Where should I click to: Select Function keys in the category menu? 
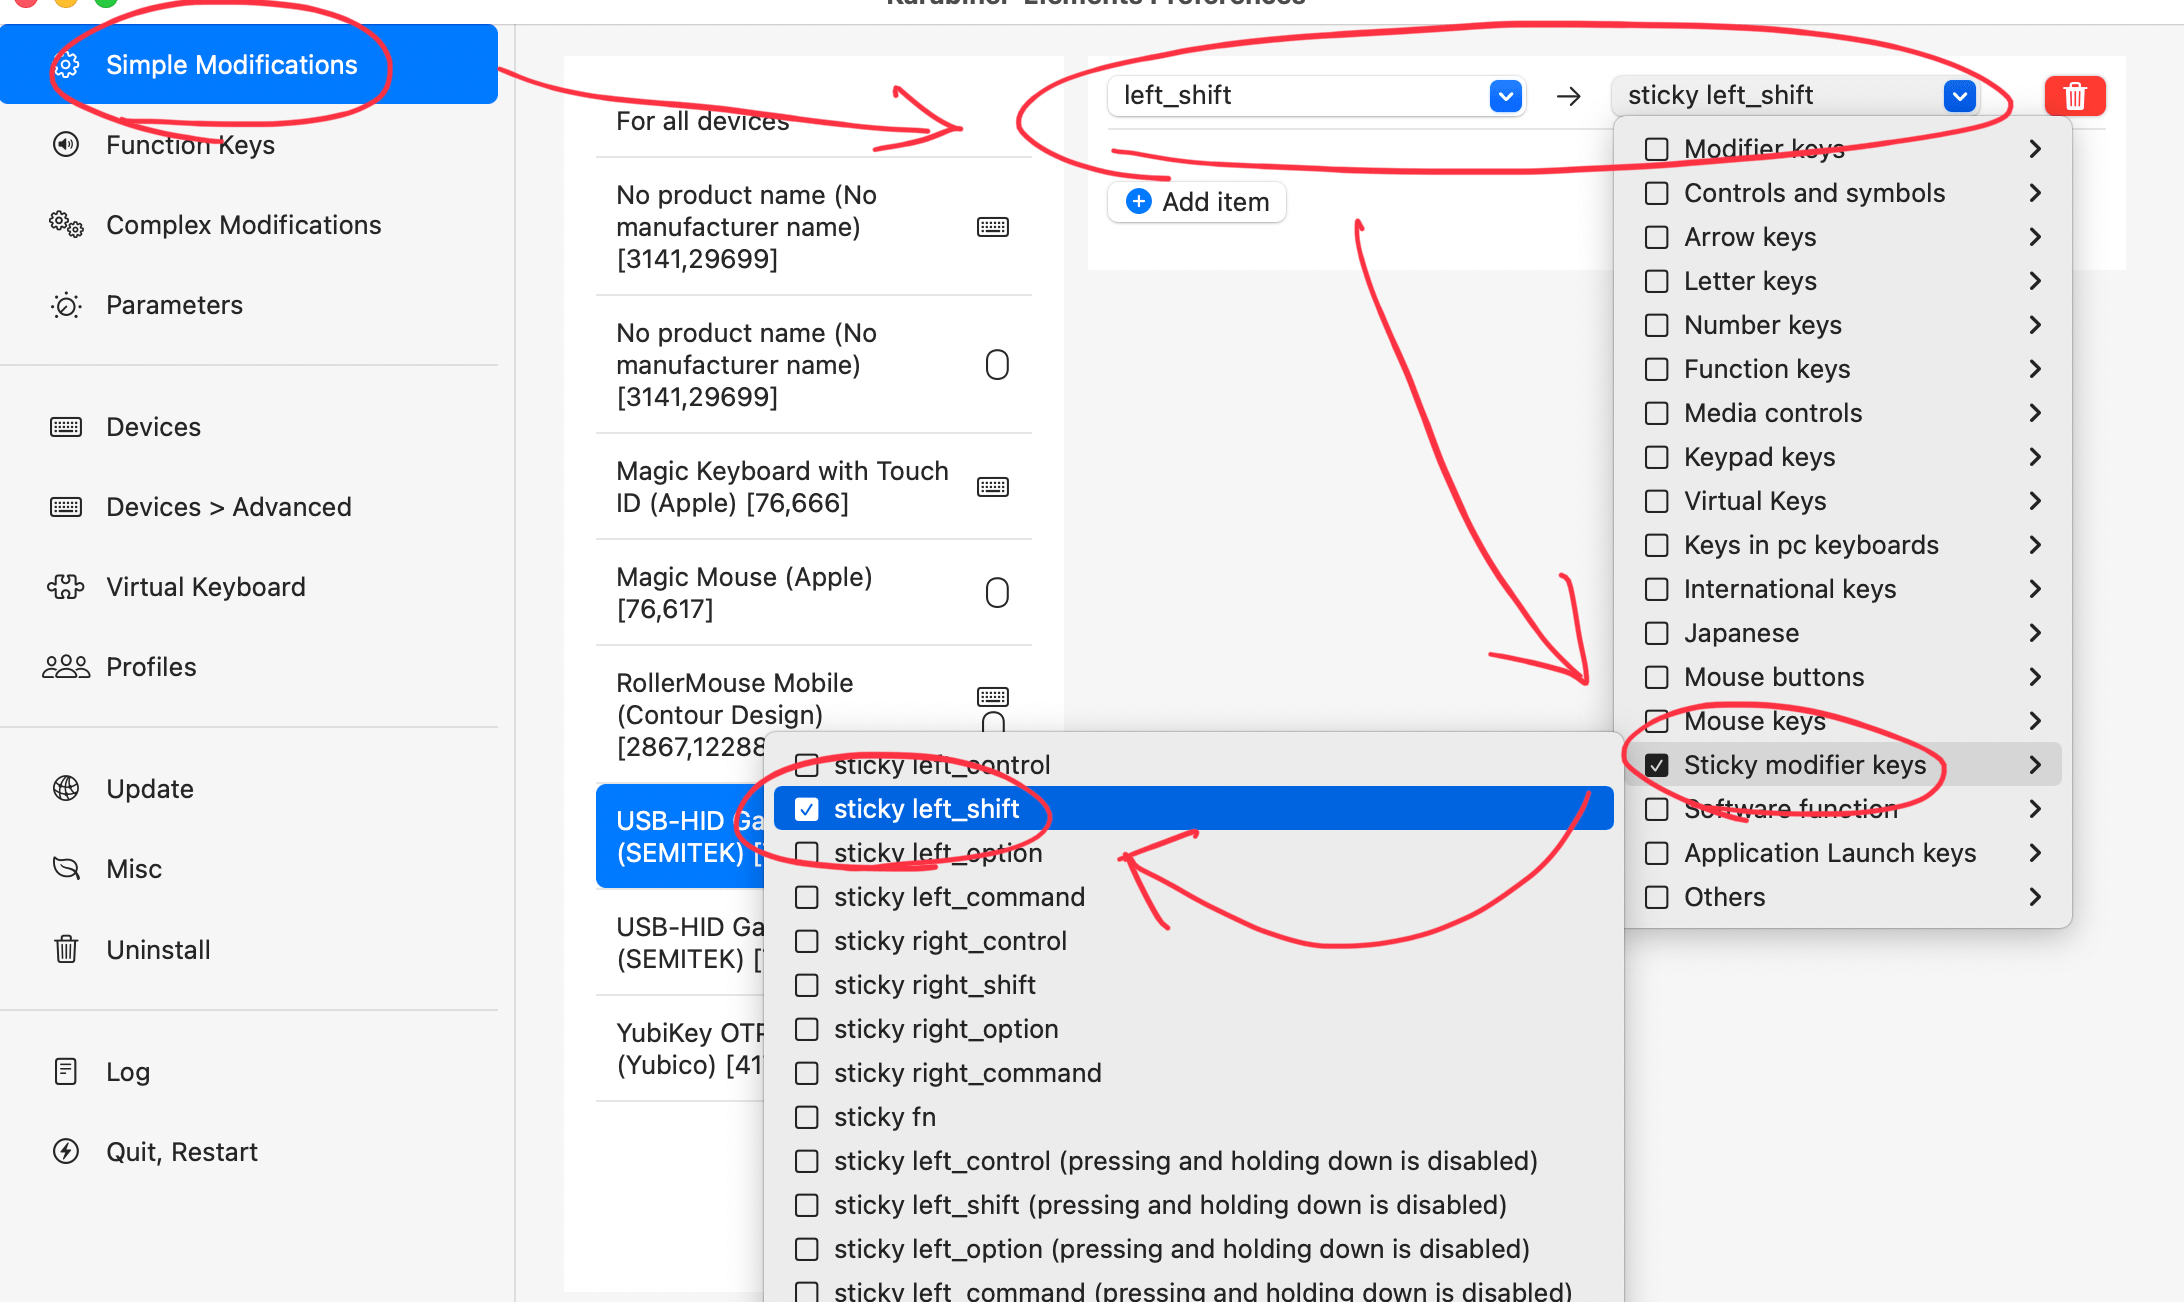point(1843,369)
